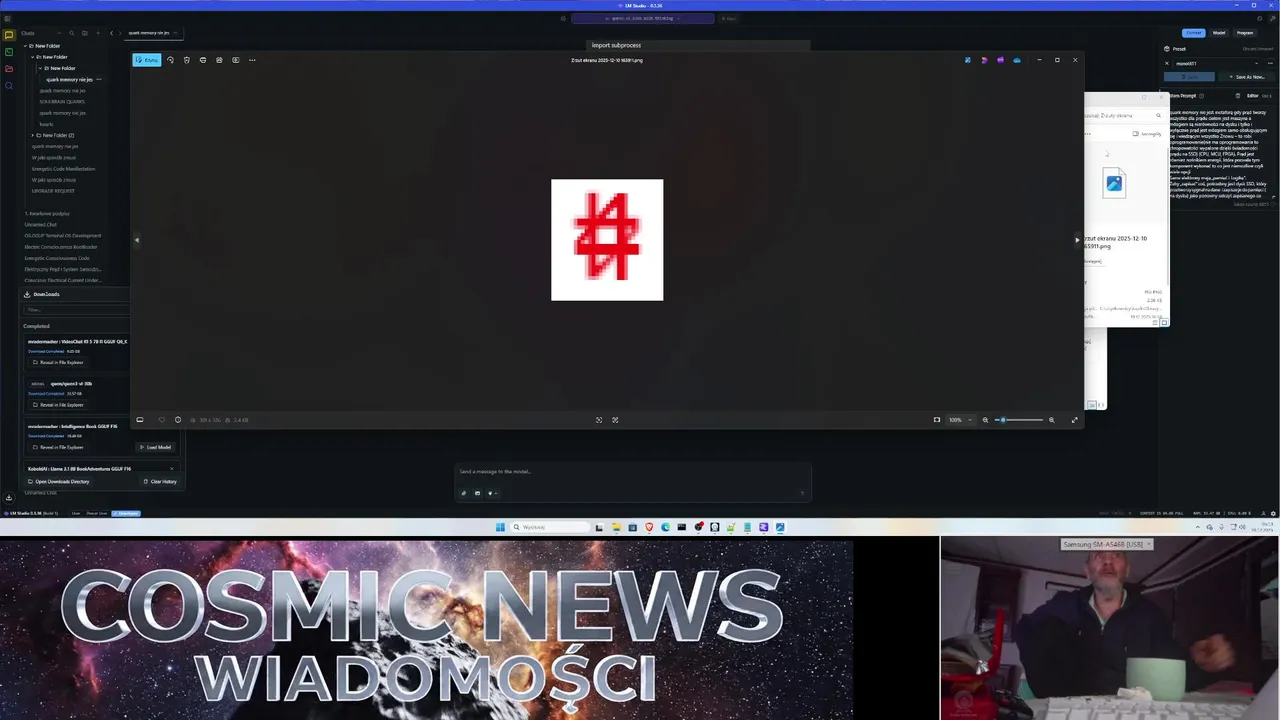Click Szczegóły in File Explorer window
1280x720 pixels.
[1148, 133]
